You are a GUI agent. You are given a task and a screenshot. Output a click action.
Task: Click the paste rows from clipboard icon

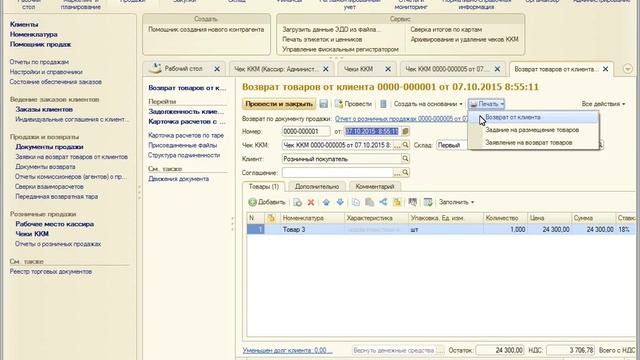pos(369,202)
